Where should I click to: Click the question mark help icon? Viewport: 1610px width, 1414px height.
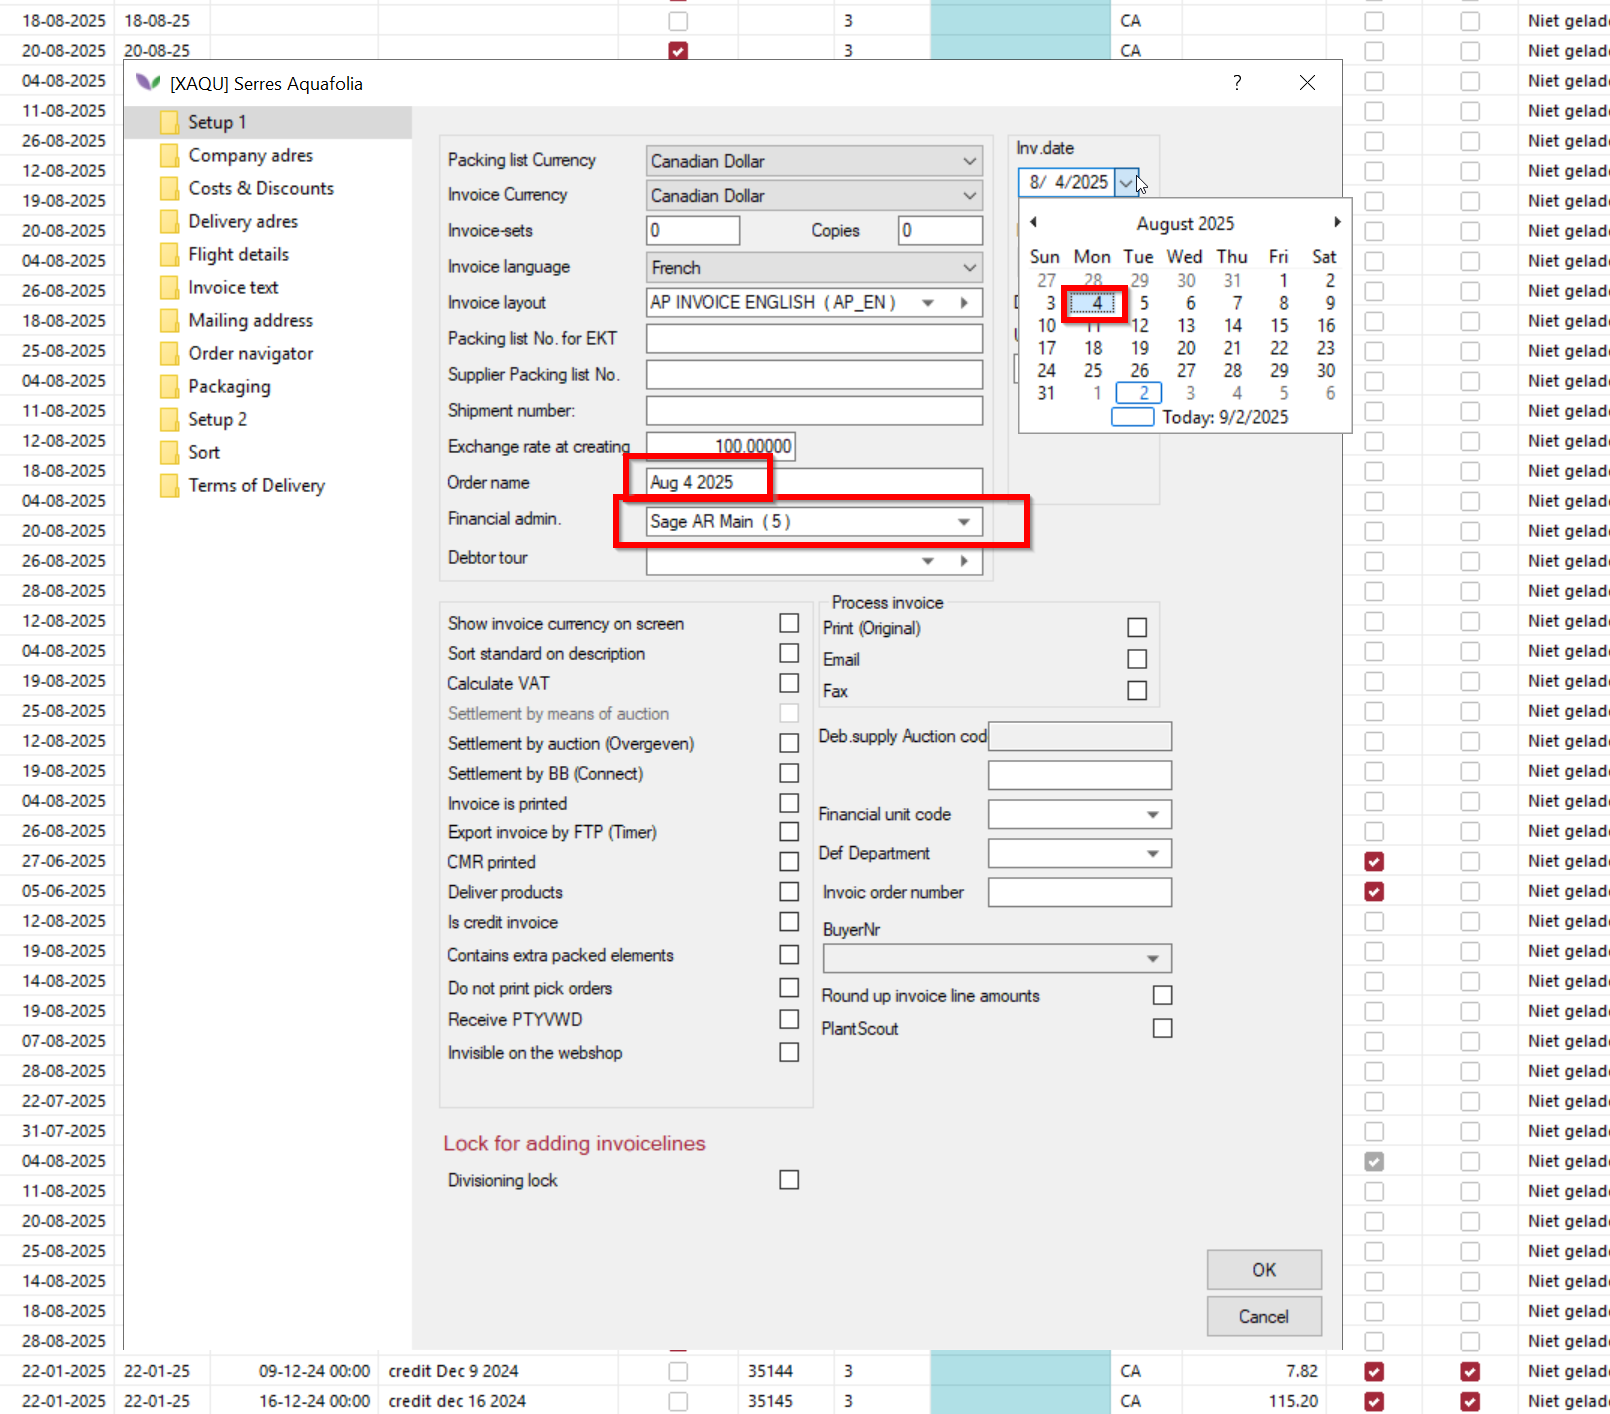[x=1237, y=83]
